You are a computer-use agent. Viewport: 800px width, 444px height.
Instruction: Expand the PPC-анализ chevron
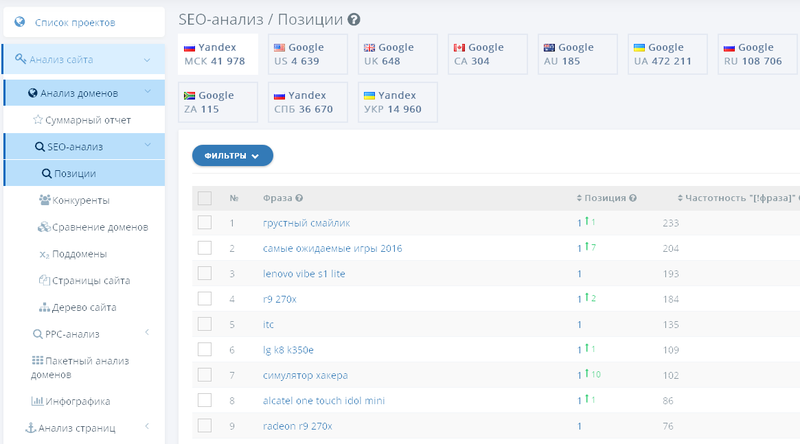(x=147, y=333)
